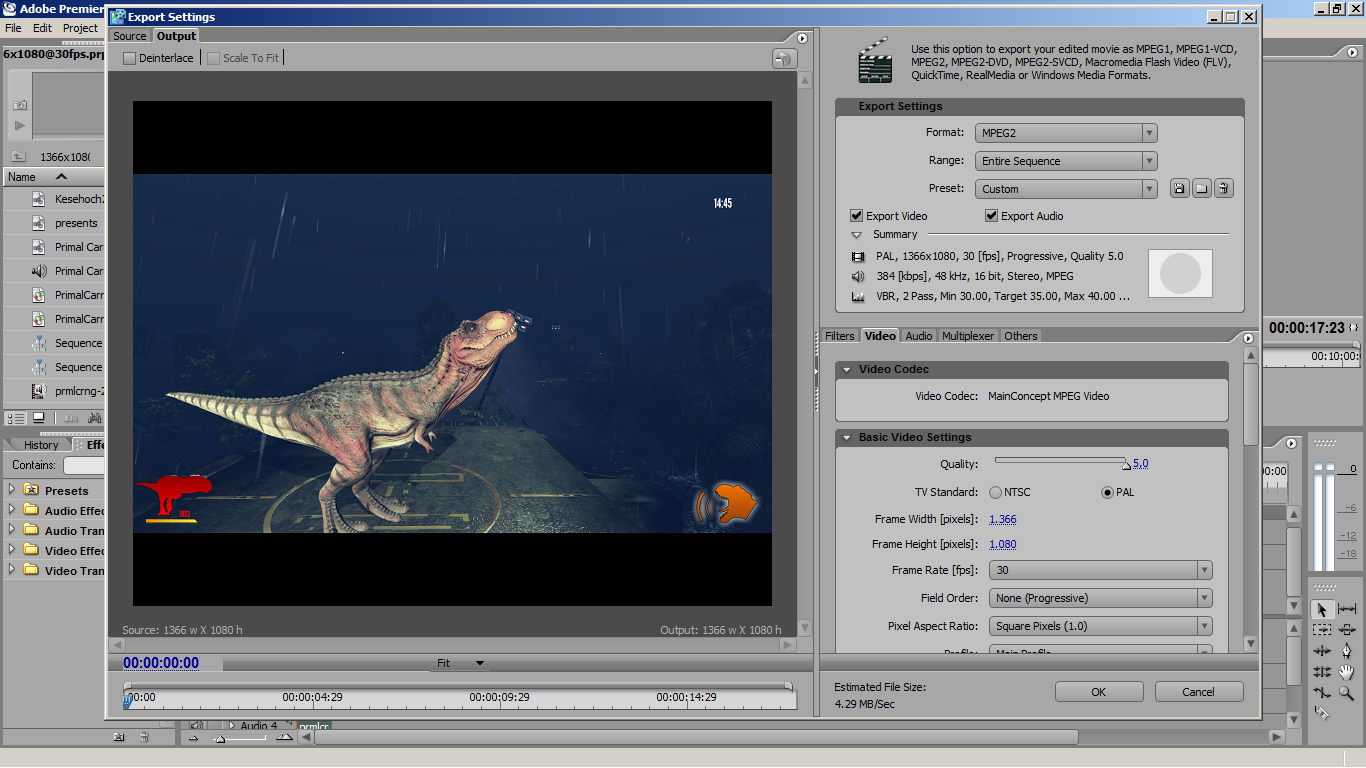
Task: Click the Quality slider handle
Action: [1126, 465]
